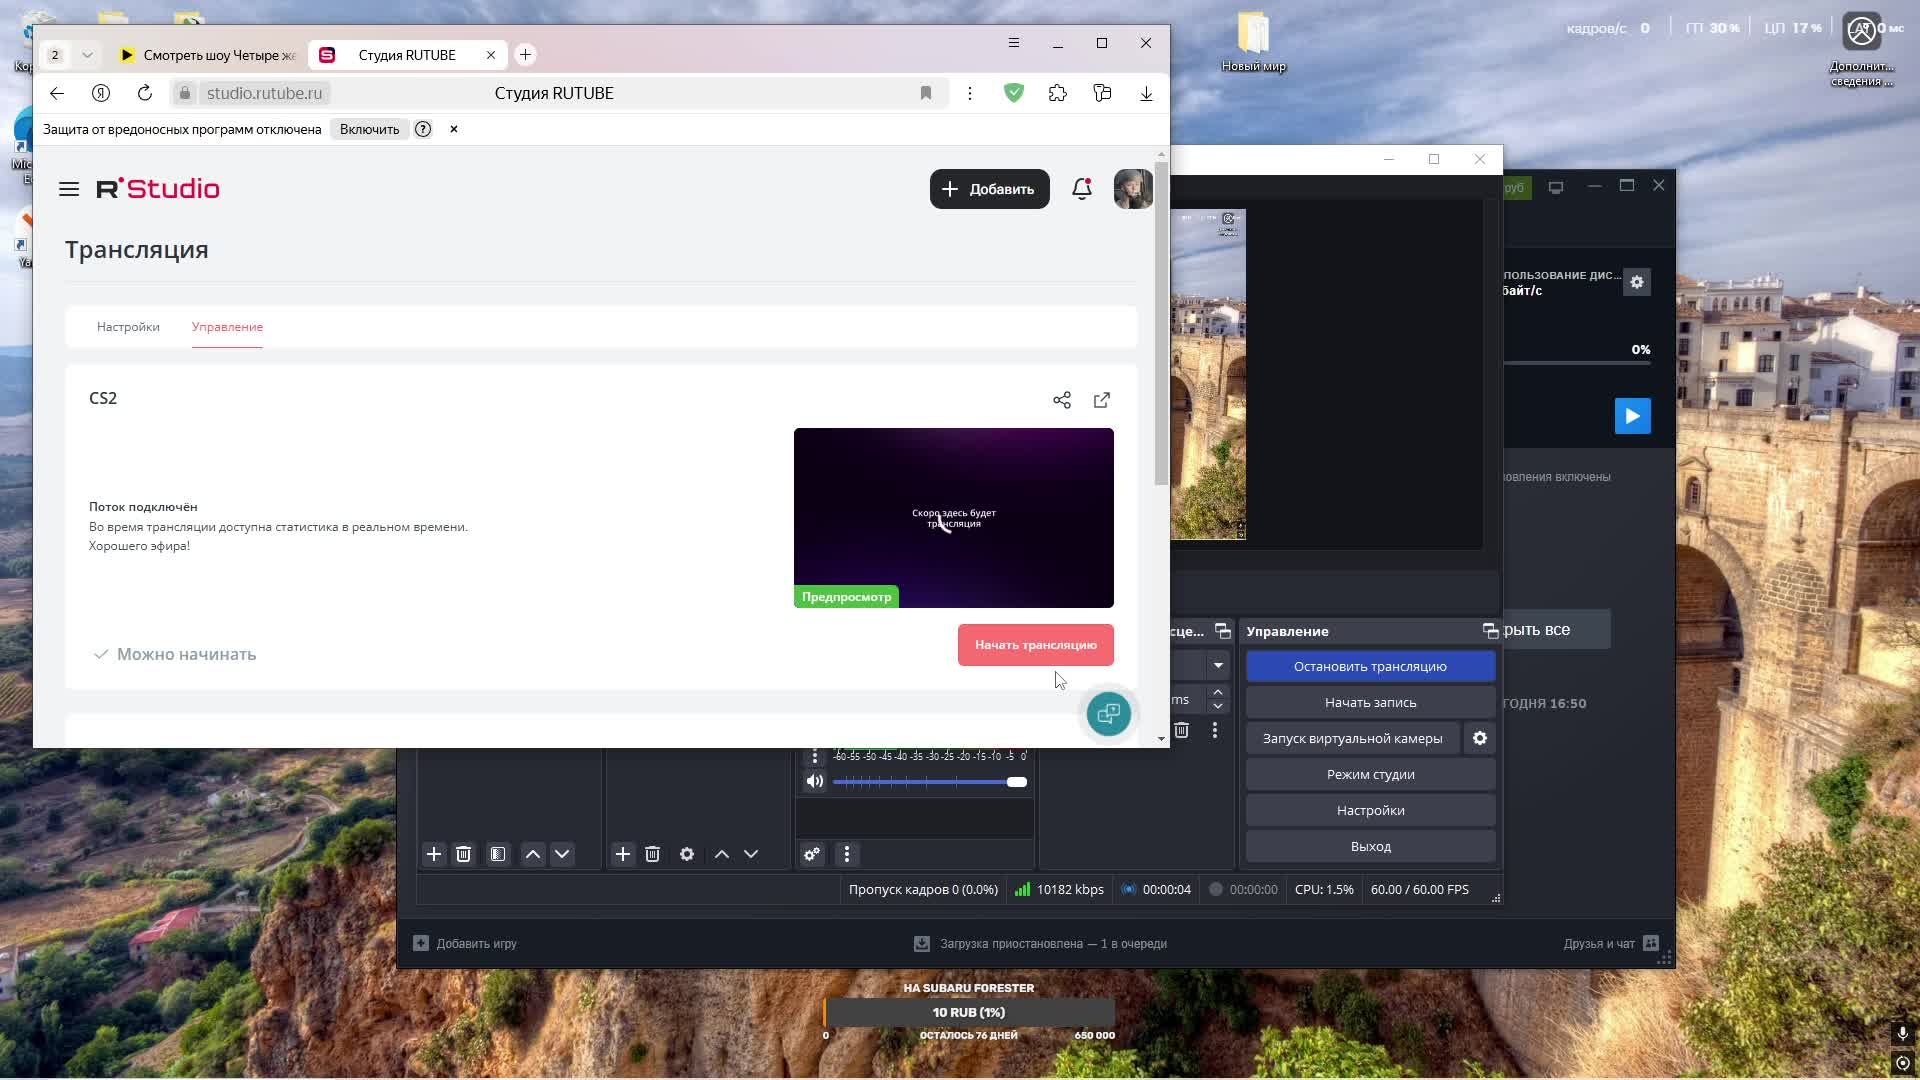This screenshot has height=1080, width=1920.
Task: Resume download with blue play button in Steam
Action: 1633,416
